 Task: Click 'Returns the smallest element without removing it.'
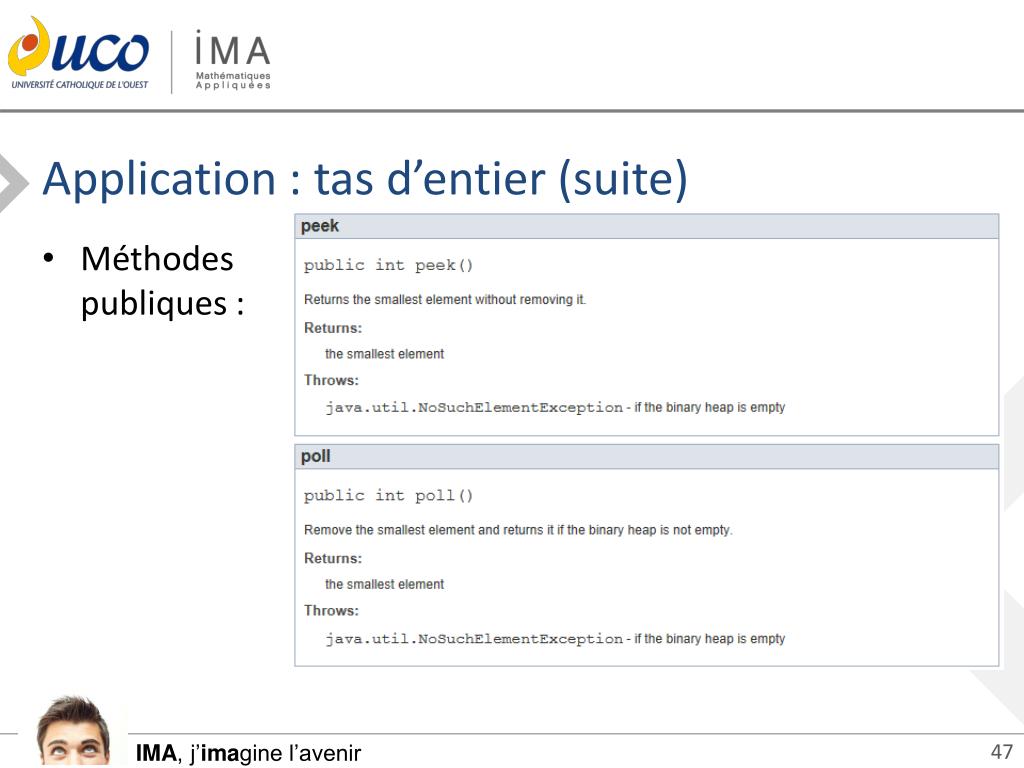[x=445, y=300]
